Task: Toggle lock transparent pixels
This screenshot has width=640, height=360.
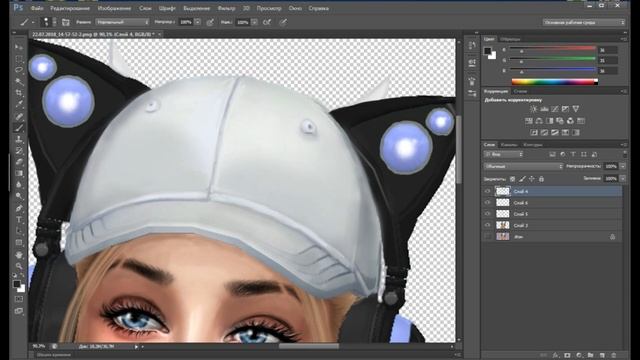Action: pyautogui.click(x=512, y=179)
